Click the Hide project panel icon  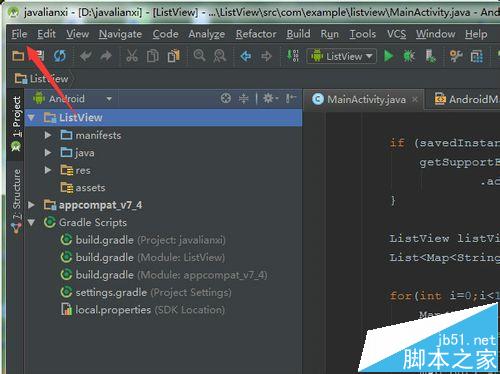tap(290, 98)
